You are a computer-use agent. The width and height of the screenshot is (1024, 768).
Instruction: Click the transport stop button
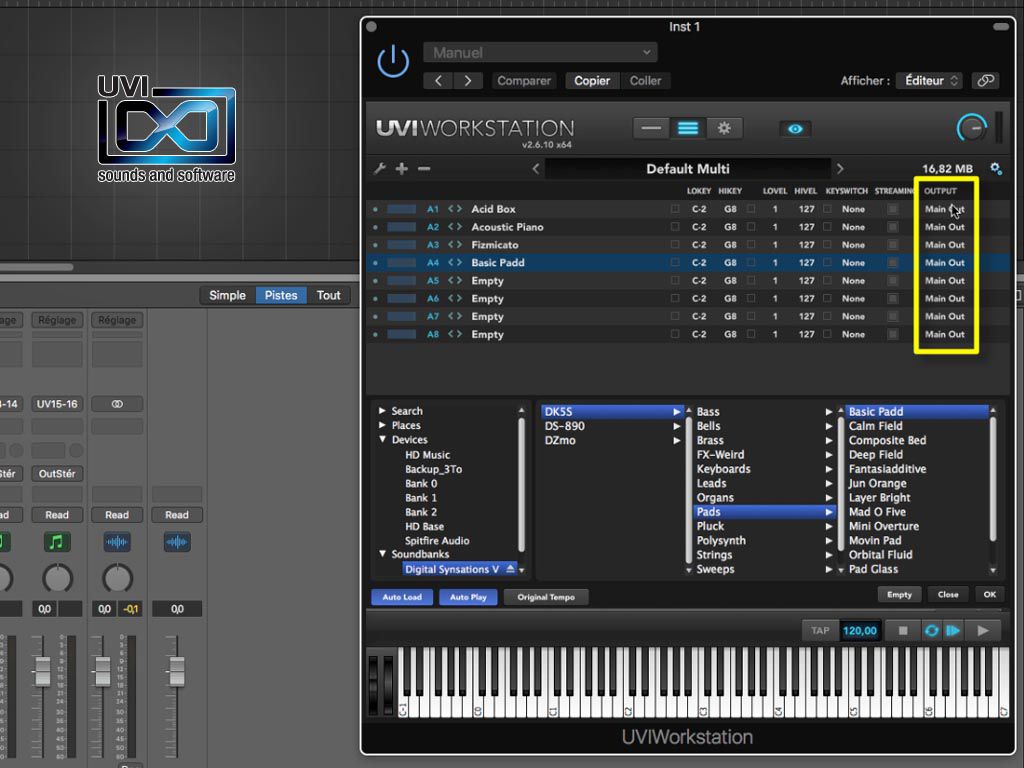903,630
